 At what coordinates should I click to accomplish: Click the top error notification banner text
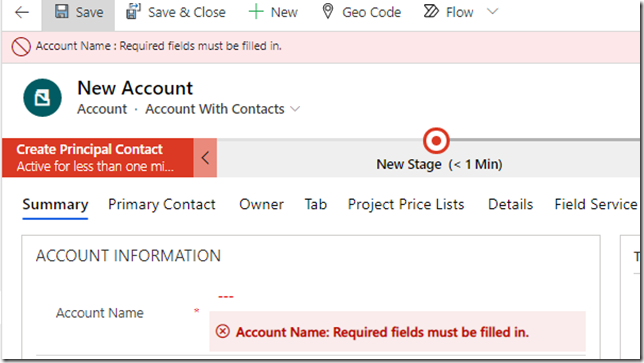tap(159, 46)
